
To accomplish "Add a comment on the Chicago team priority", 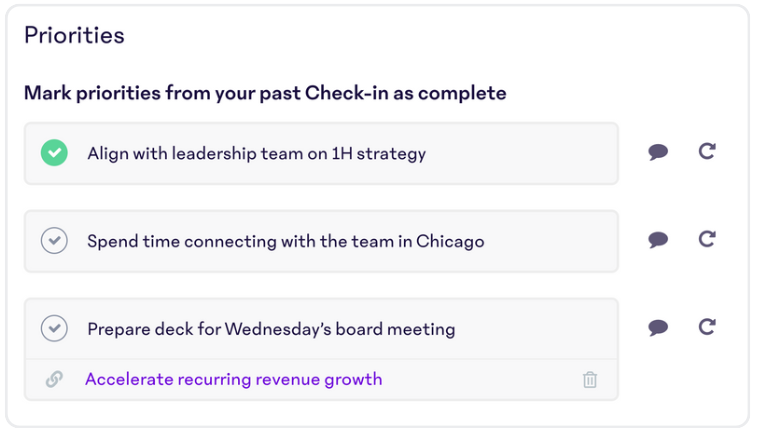I will 658,240.
